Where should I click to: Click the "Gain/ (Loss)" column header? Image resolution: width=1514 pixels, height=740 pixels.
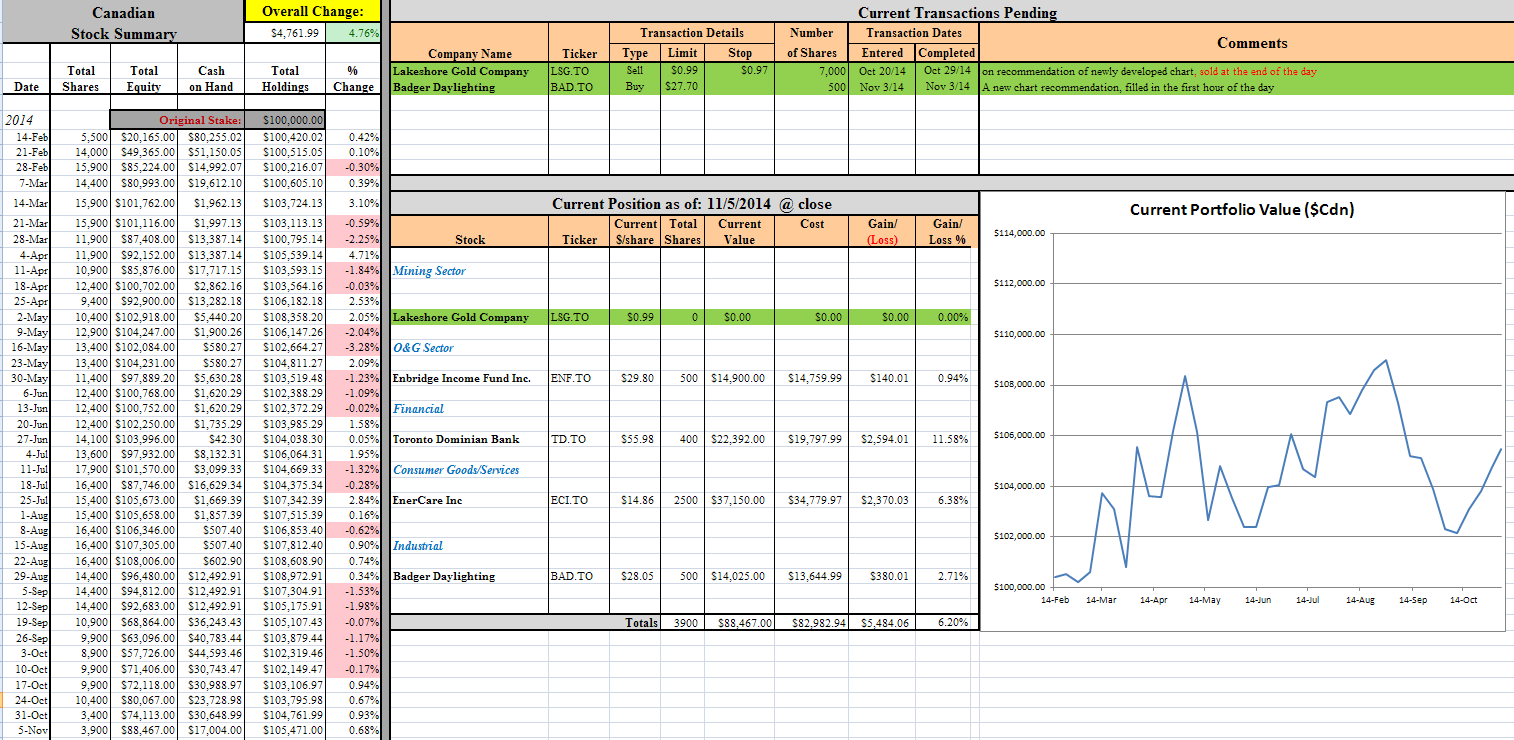(882, 232)
